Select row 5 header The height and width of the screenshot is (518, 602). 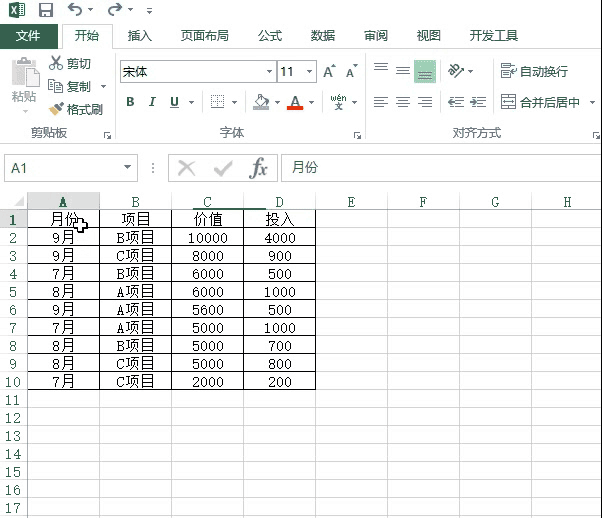click(13, 292)
